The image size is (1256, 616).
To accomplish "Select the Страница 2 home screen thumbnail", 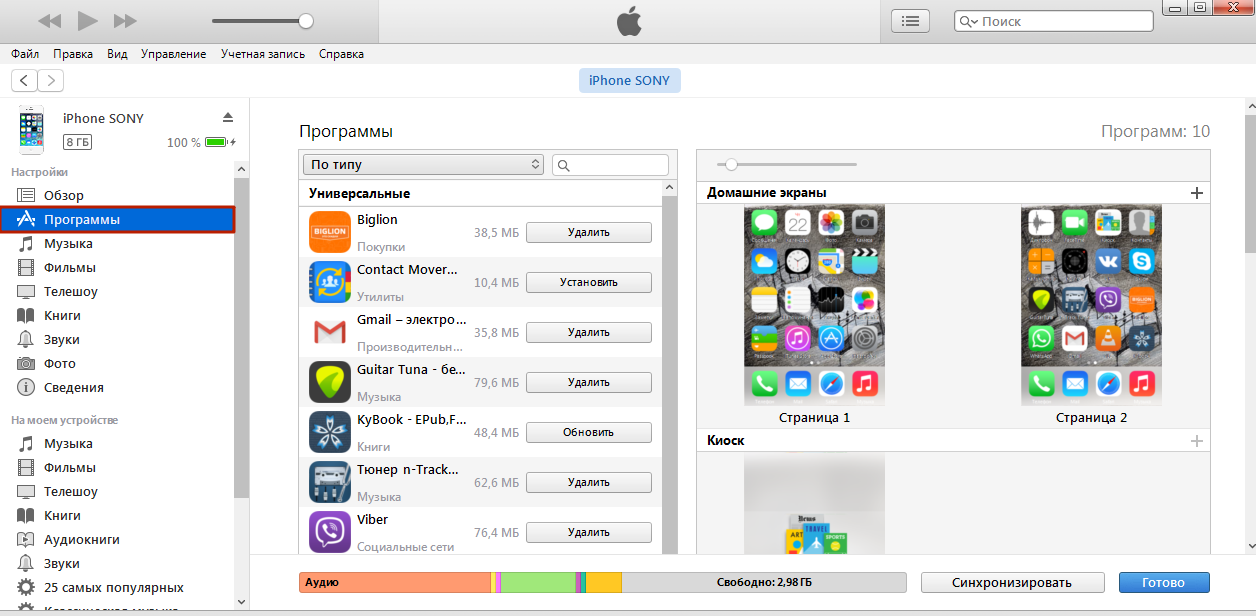I will pos(1091,305).
